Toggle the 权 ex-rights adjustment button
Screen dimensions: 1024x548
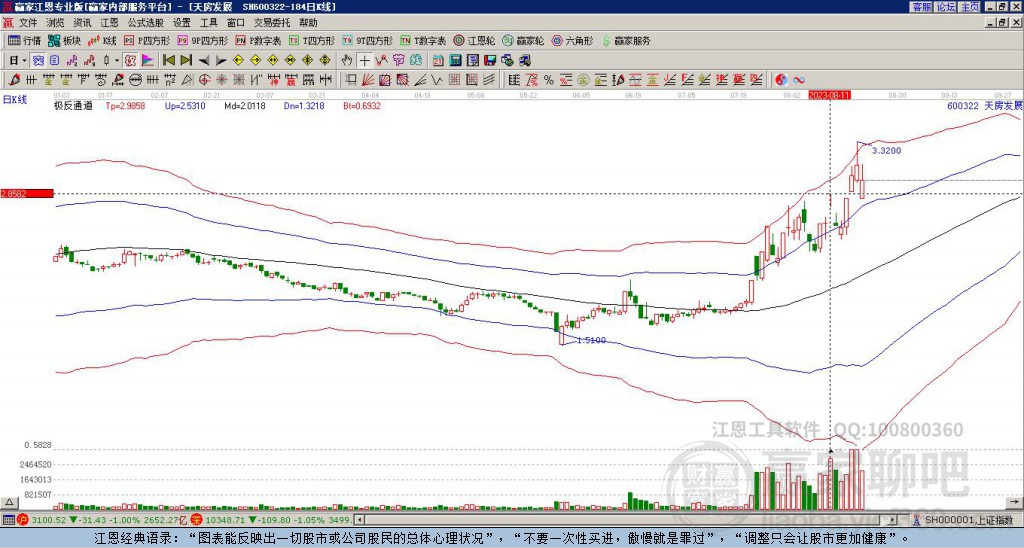pos(130,61)
